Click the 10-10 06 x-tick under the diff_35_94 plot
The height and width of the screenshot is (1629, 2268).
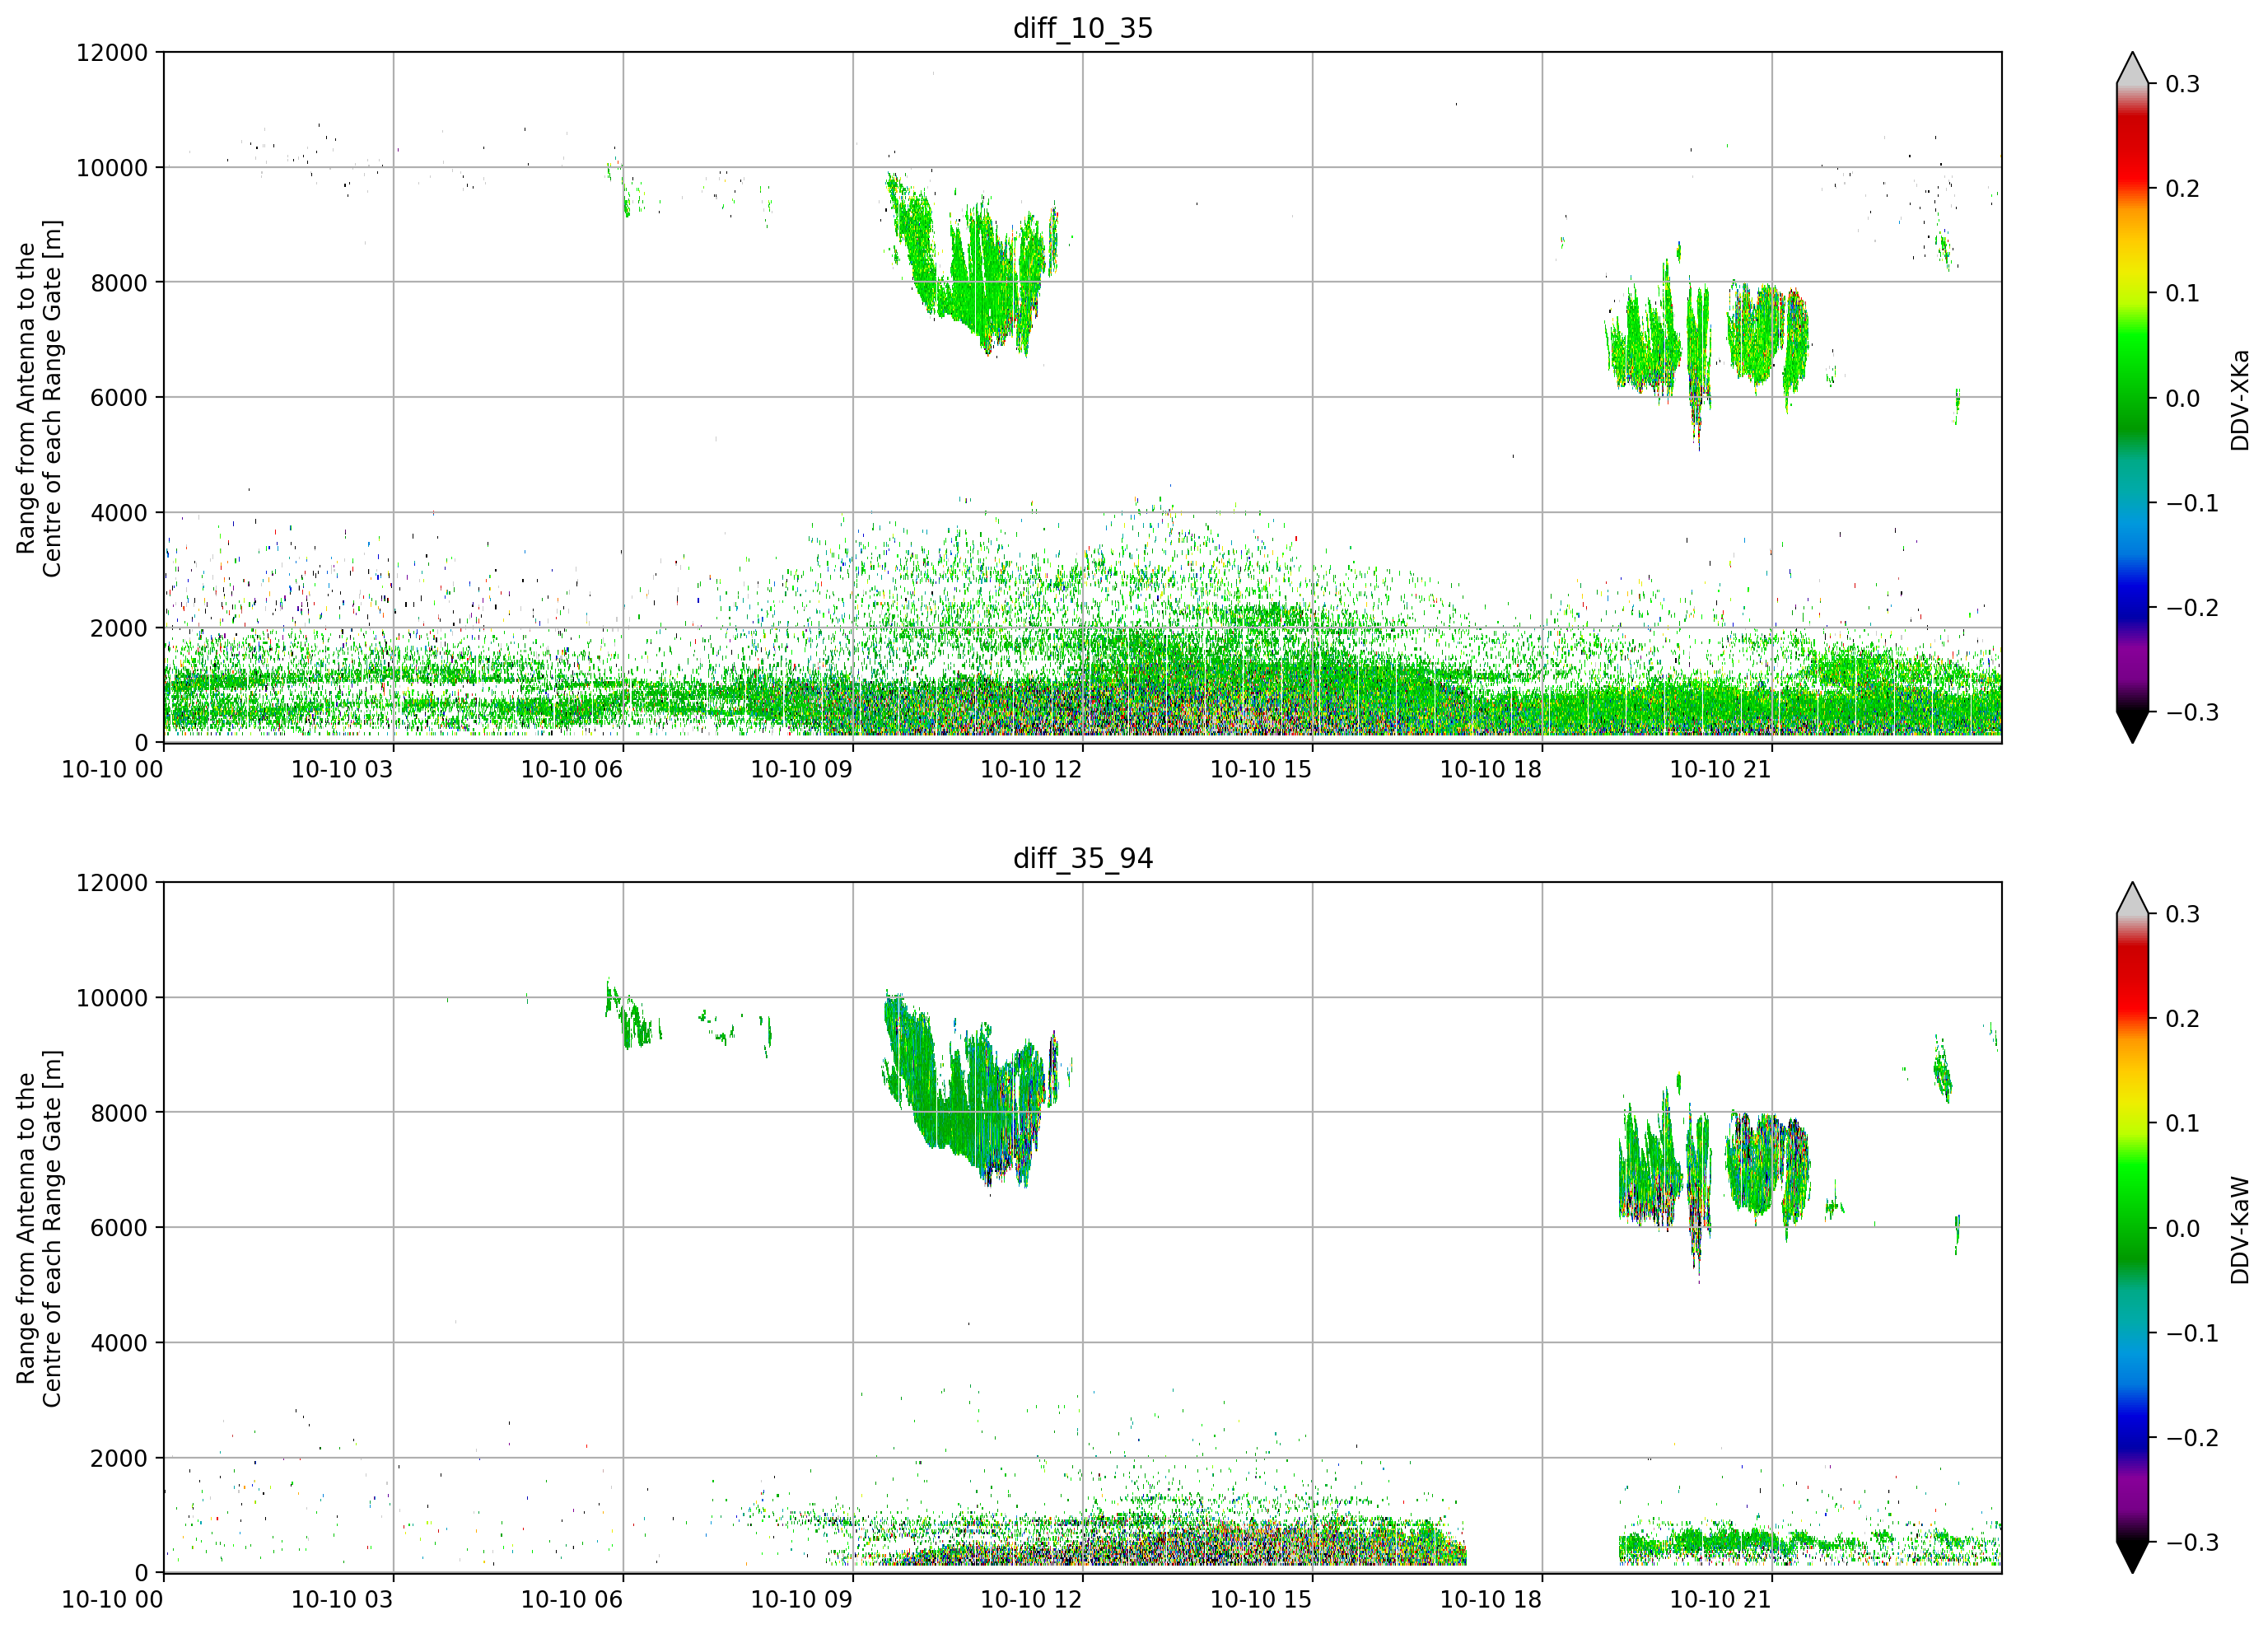coord(572,1599)
